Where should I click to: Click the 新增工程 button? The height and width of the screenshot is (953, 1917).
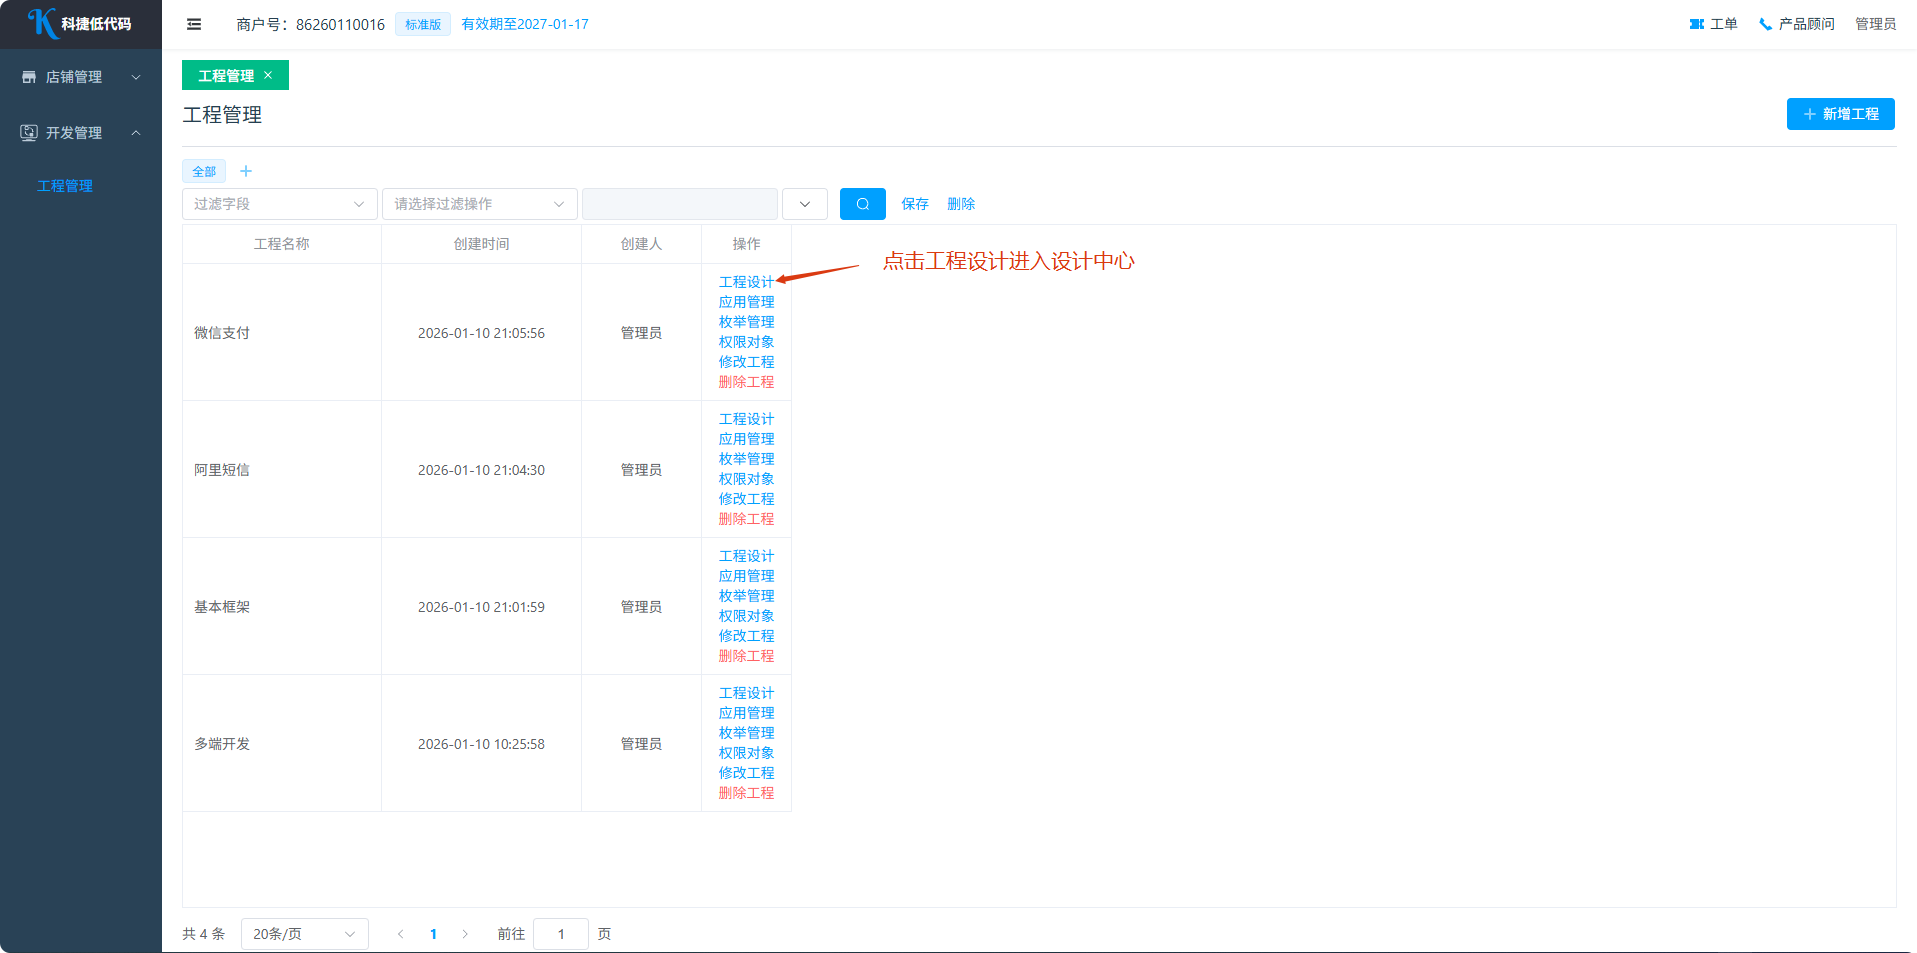(x=1840, y=114)
